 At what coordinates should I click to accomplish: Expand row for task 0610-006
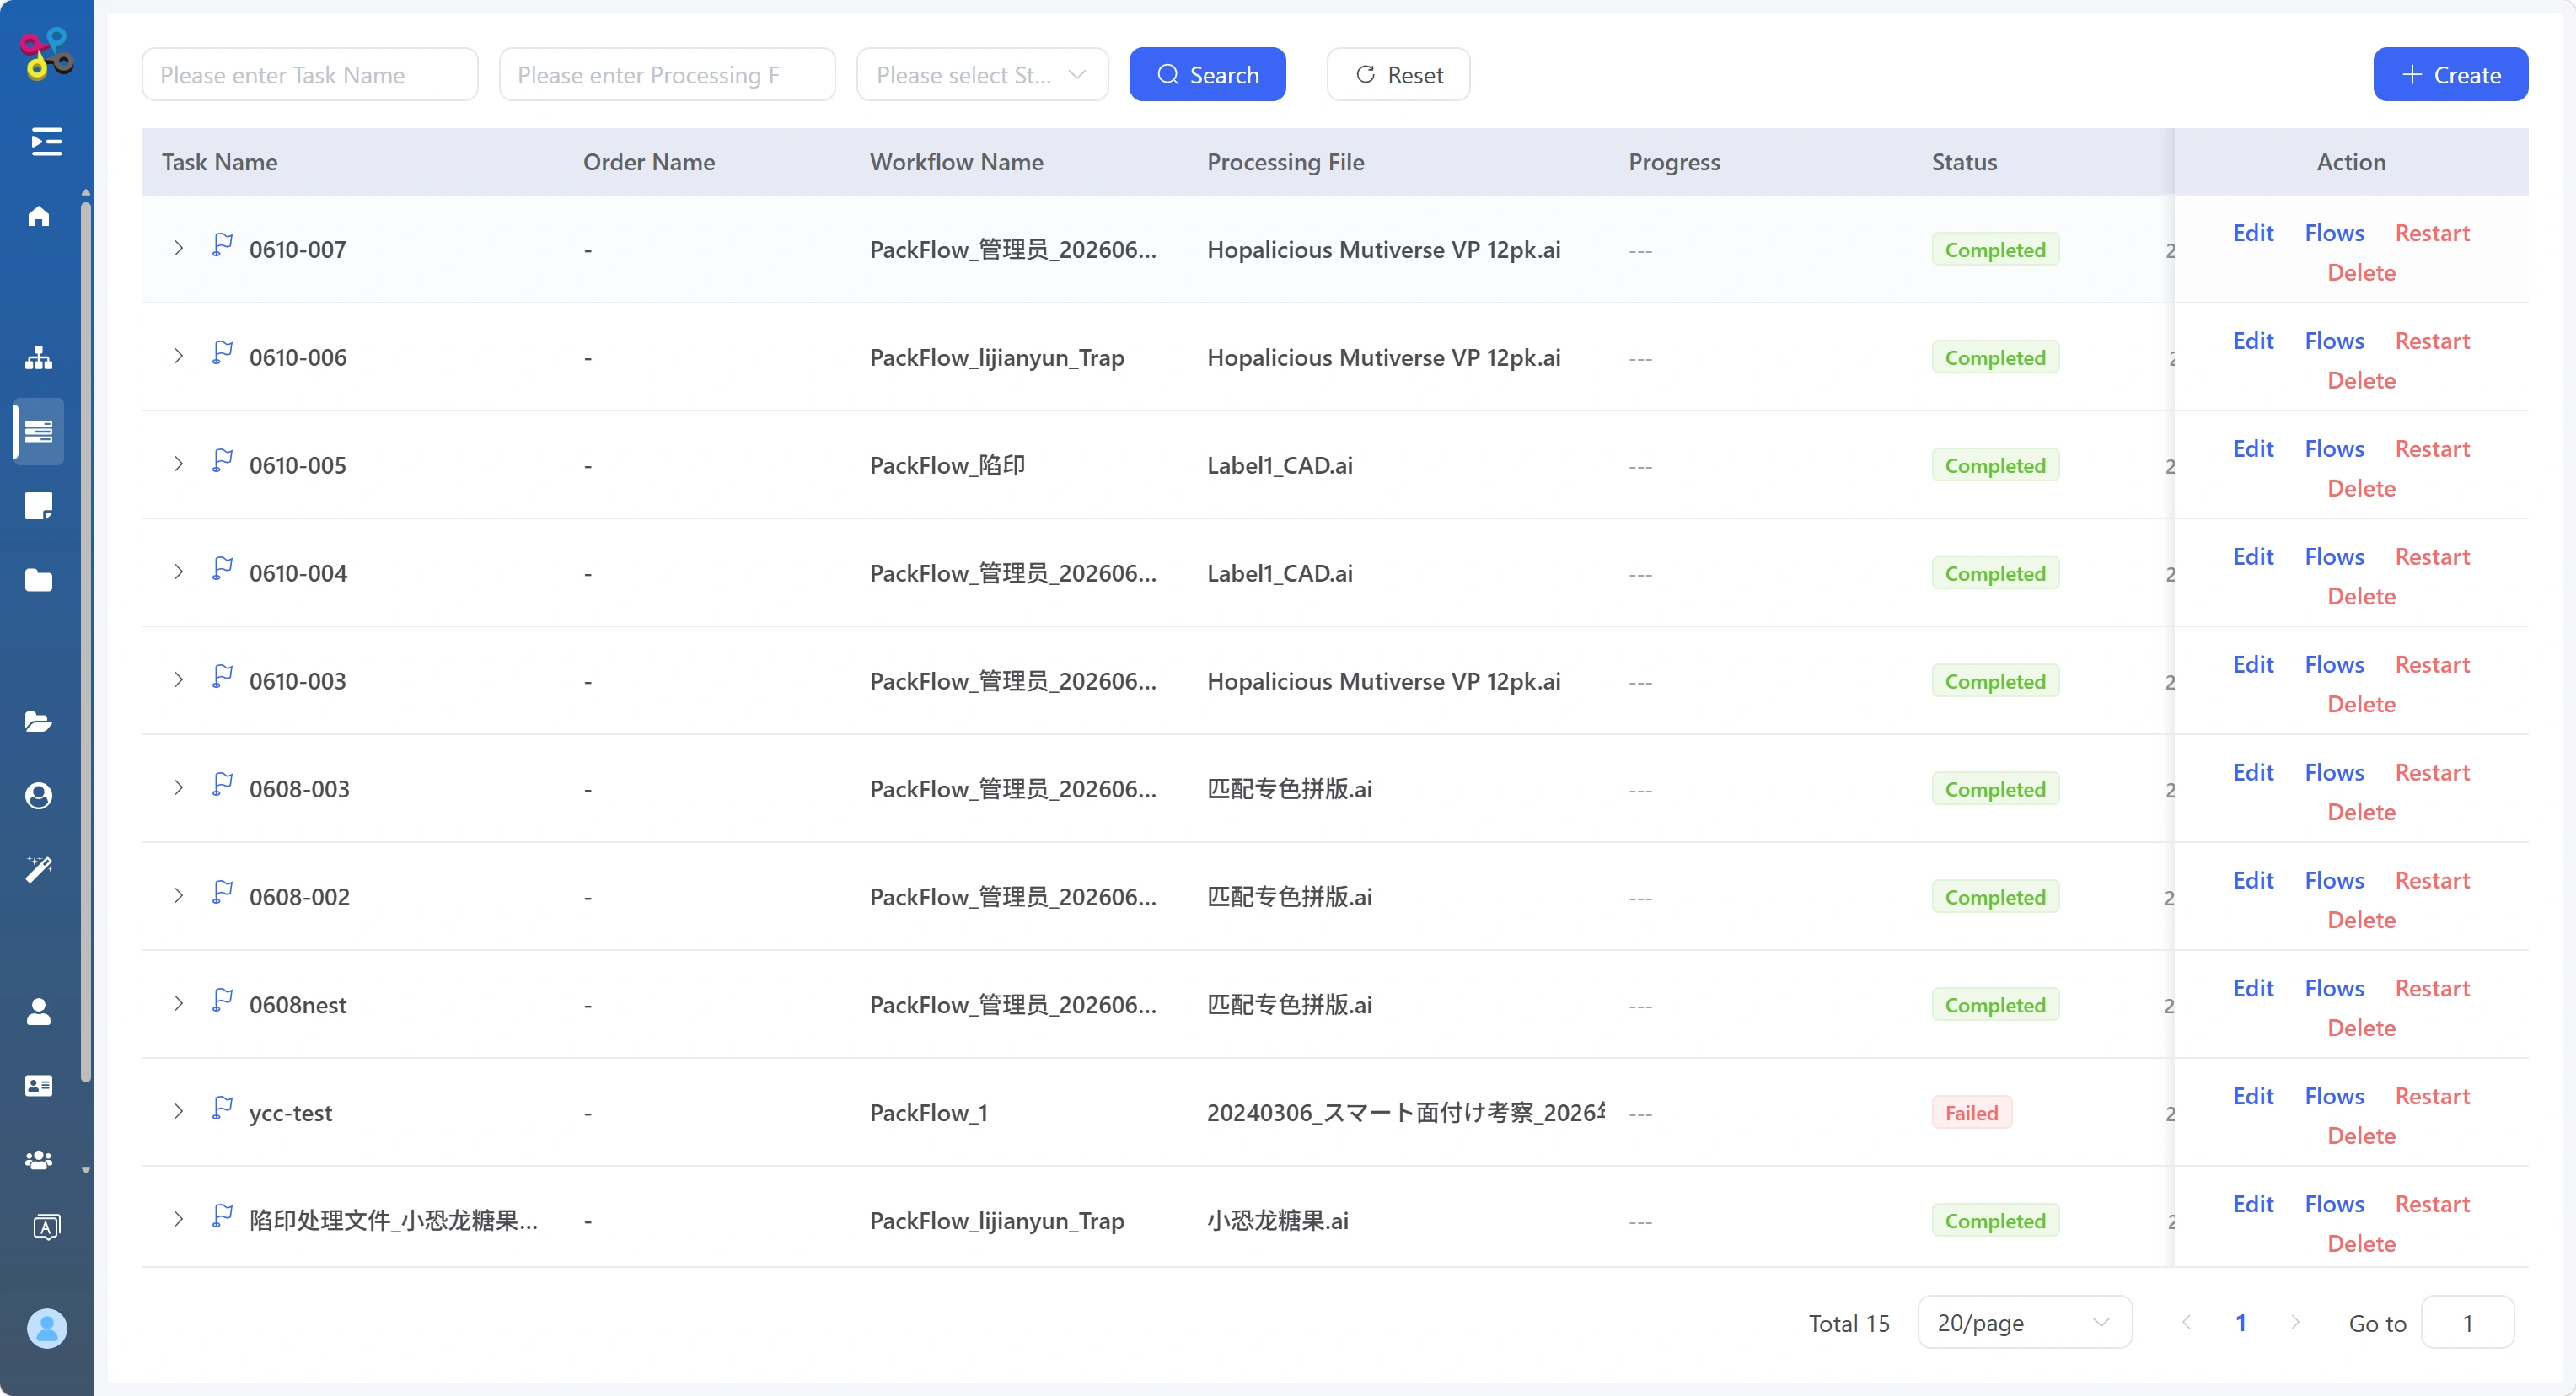pyautogui.click(x=178, y=356)
